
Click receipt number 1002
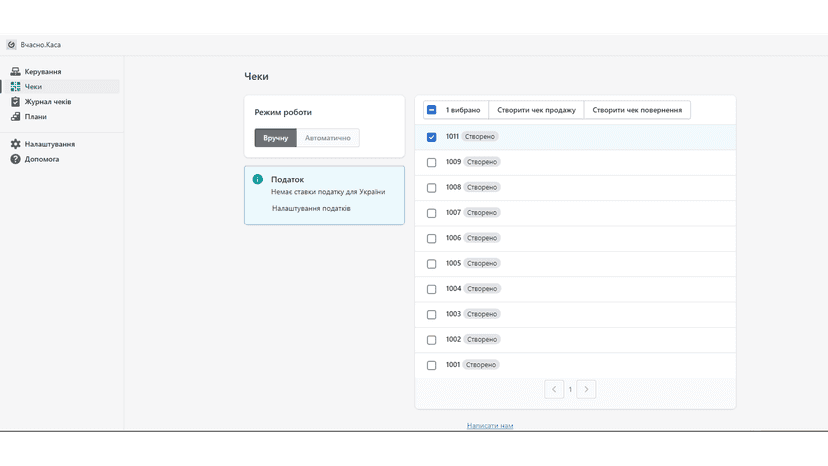point(453,339)
